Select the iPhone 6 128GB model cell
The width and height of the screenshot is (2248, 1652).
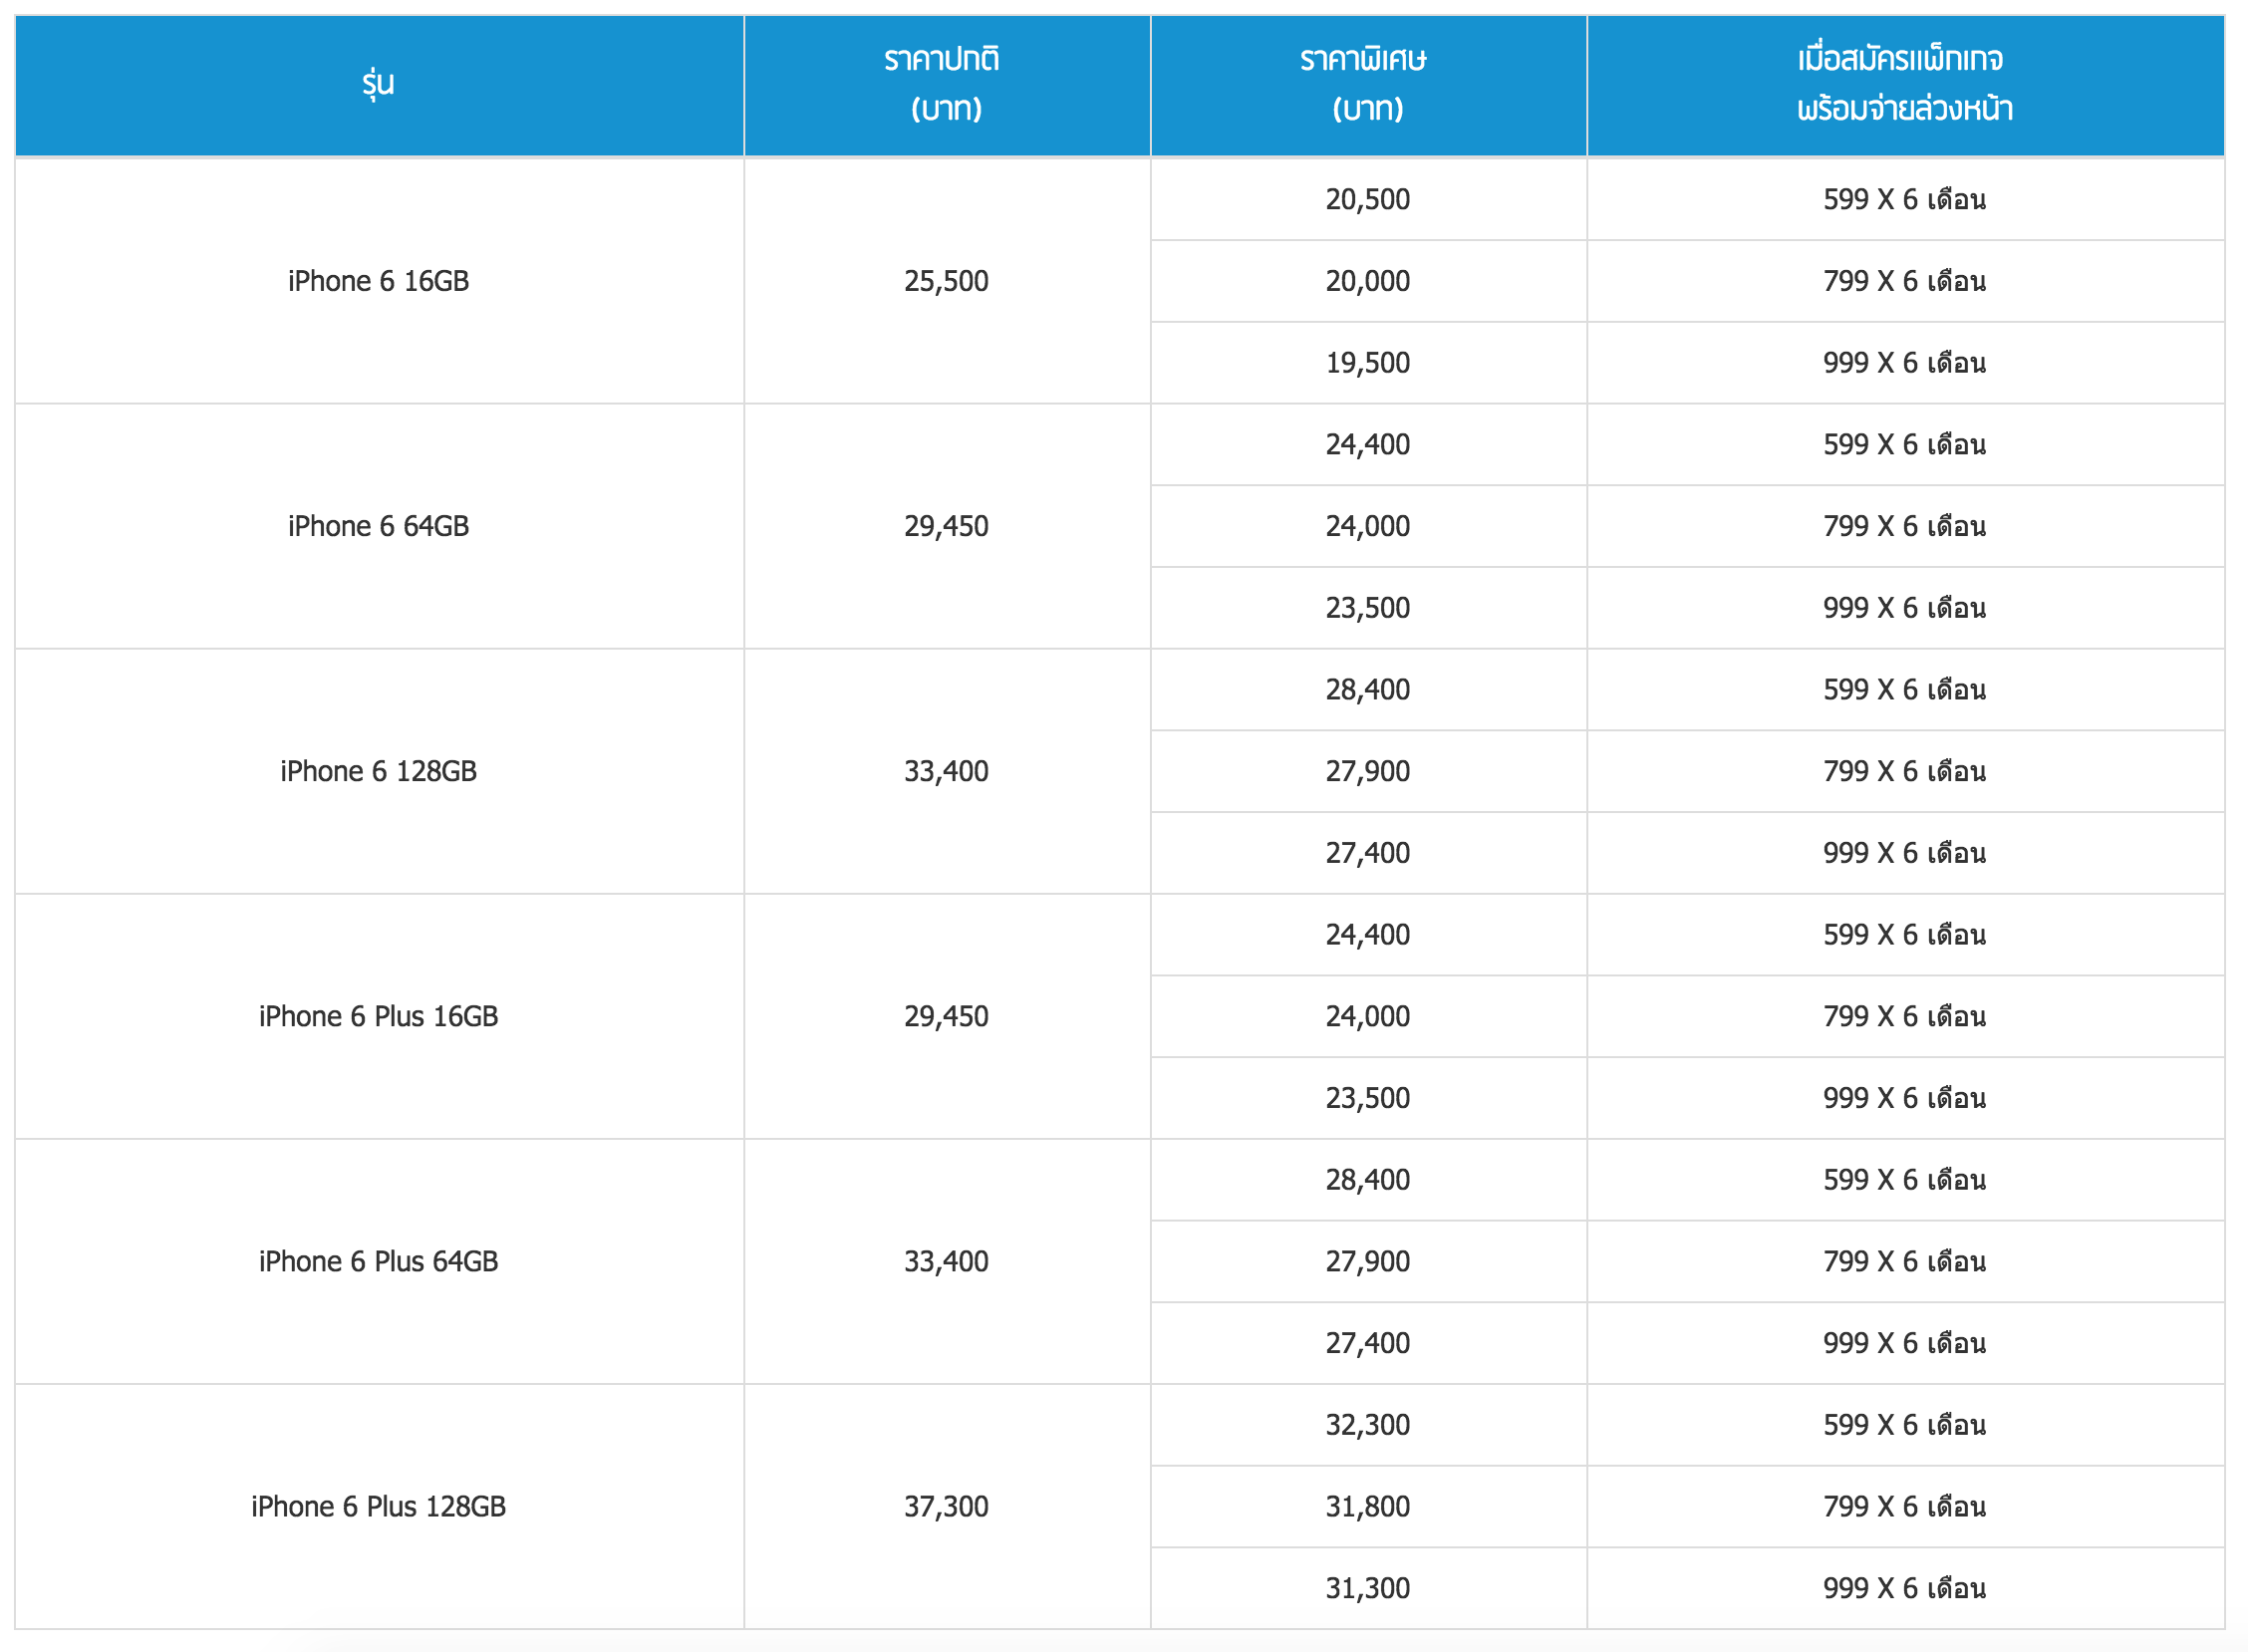point(378,771)
